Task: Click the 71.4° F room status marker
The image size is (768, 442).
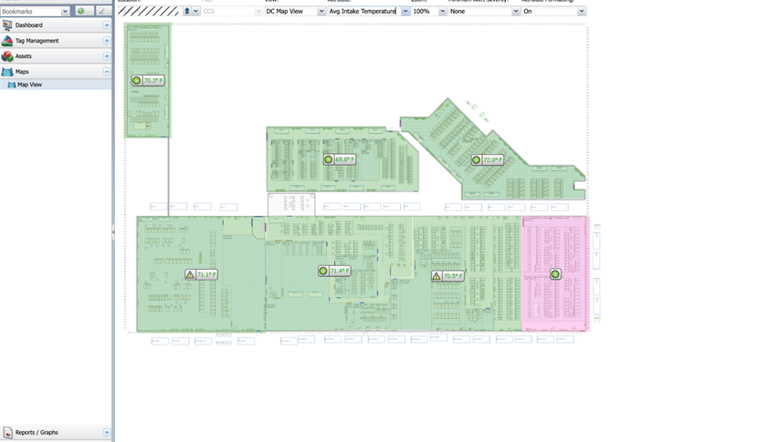Action: 334,270
